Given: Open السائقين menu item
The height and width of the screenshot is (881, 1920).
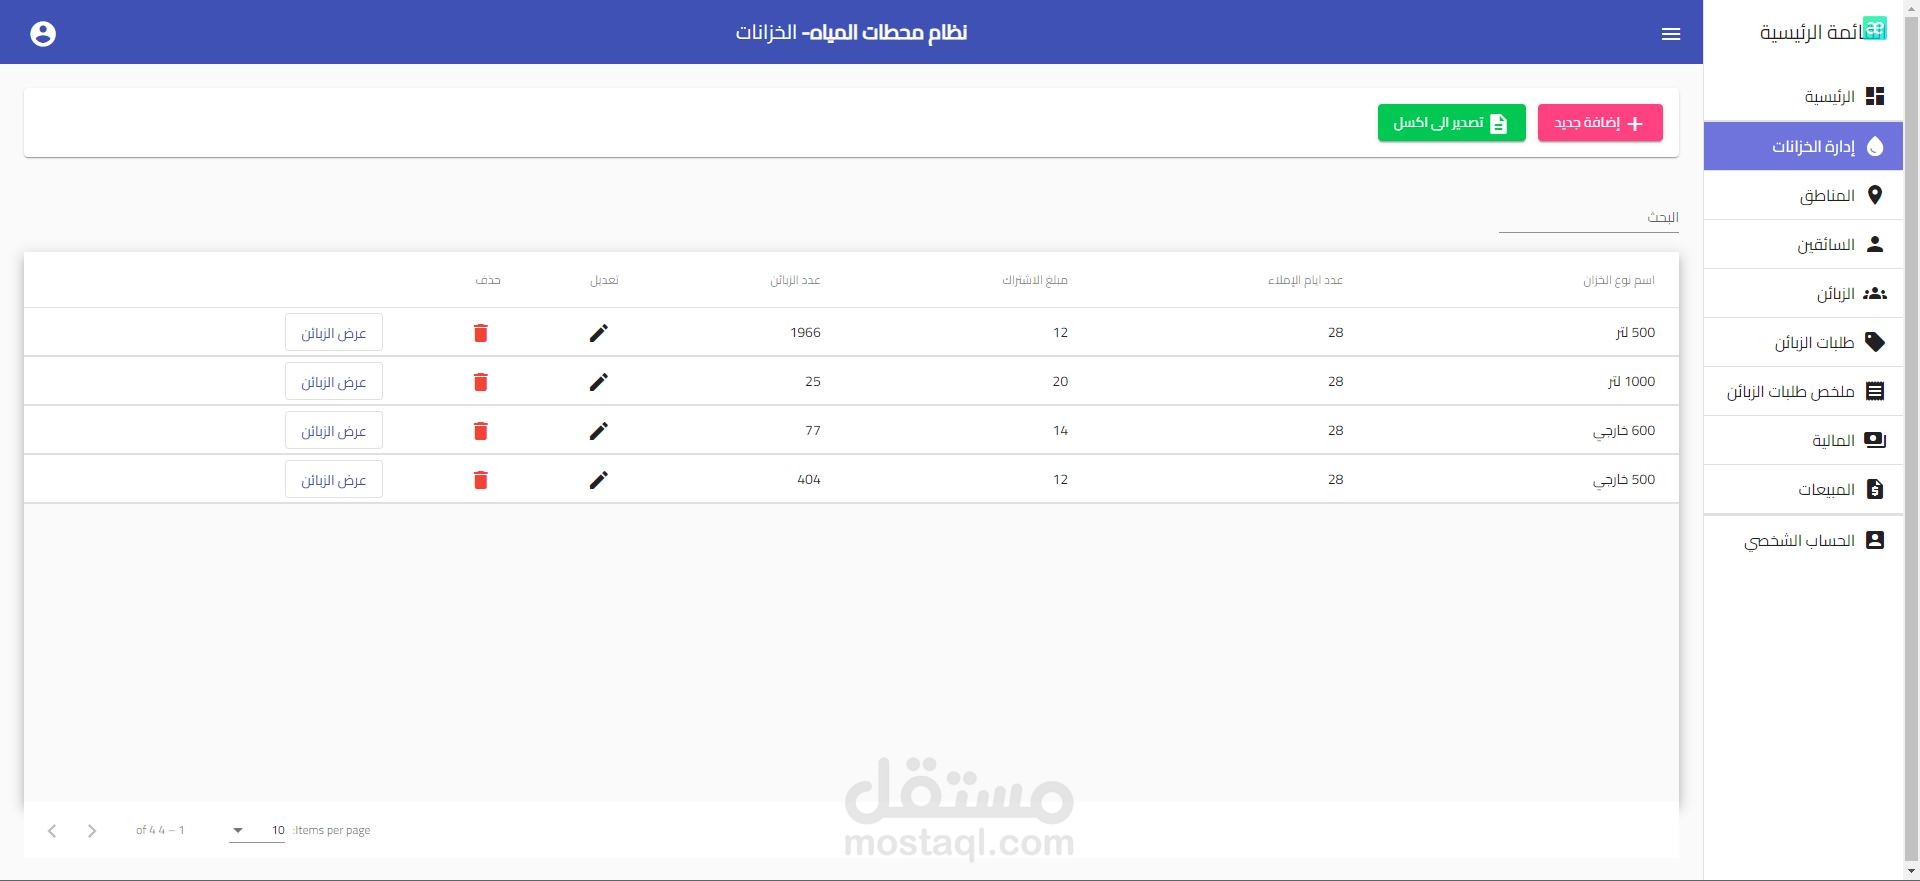Looking at the screenshot, I should [1803, 244].
